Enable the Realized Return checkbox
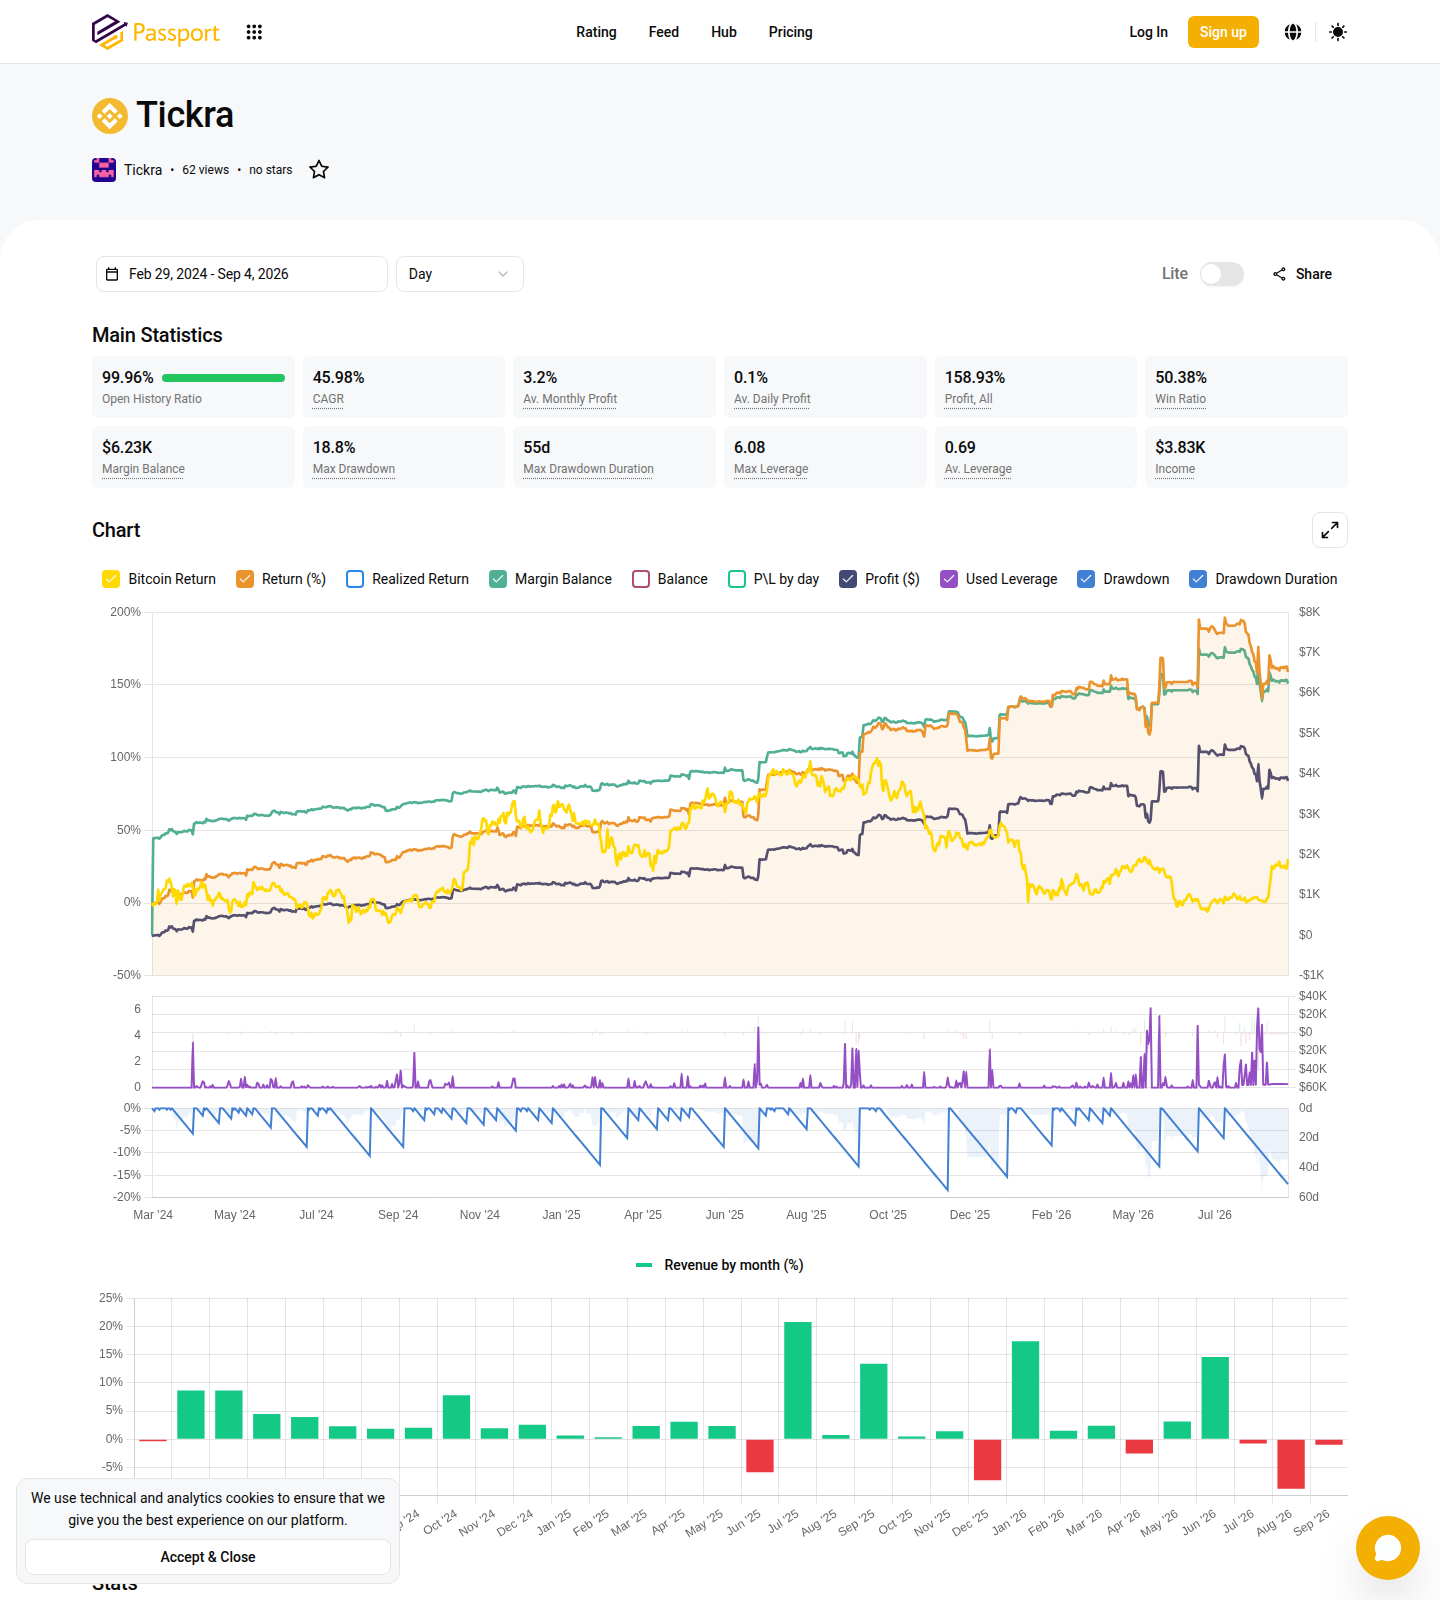The height and width of the screenshot is (1600, 1440). click(355, 579)
